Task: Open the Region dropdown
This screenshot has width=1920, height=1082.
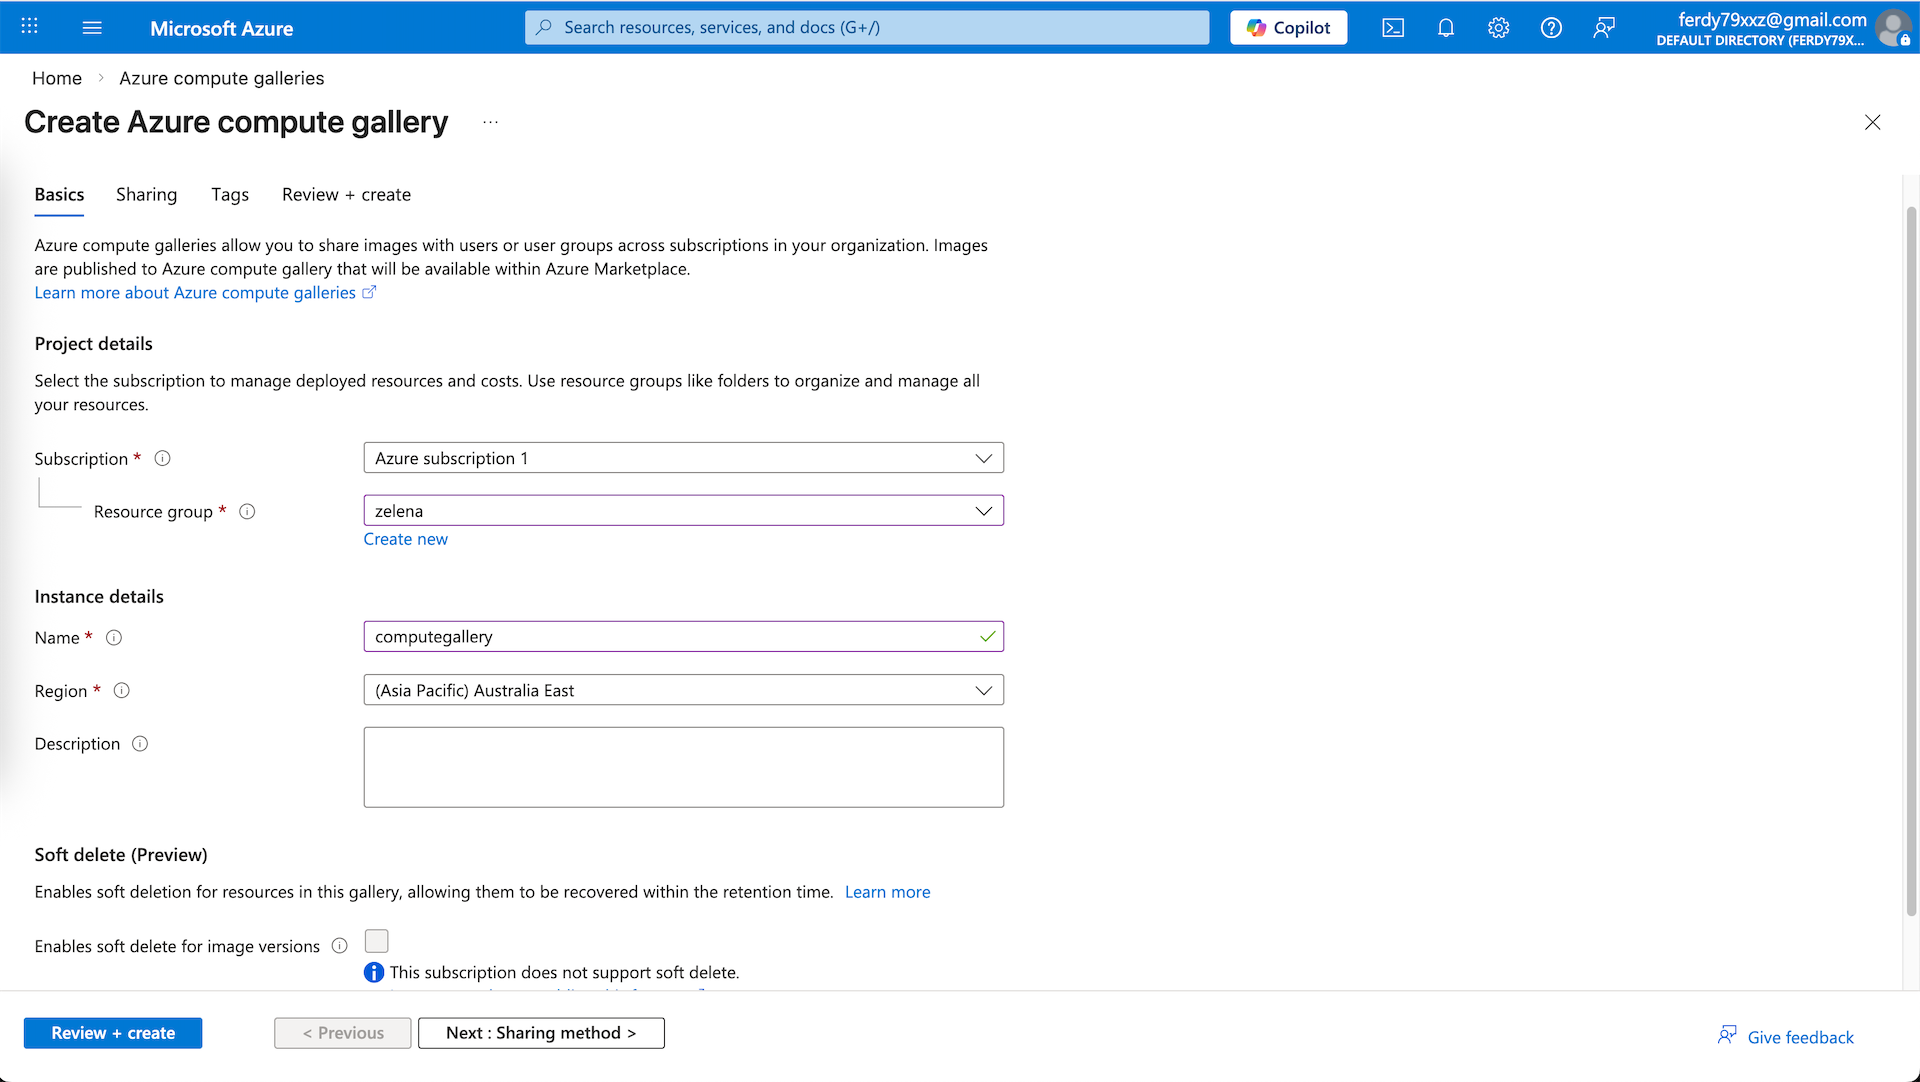Action: point(683,690)
